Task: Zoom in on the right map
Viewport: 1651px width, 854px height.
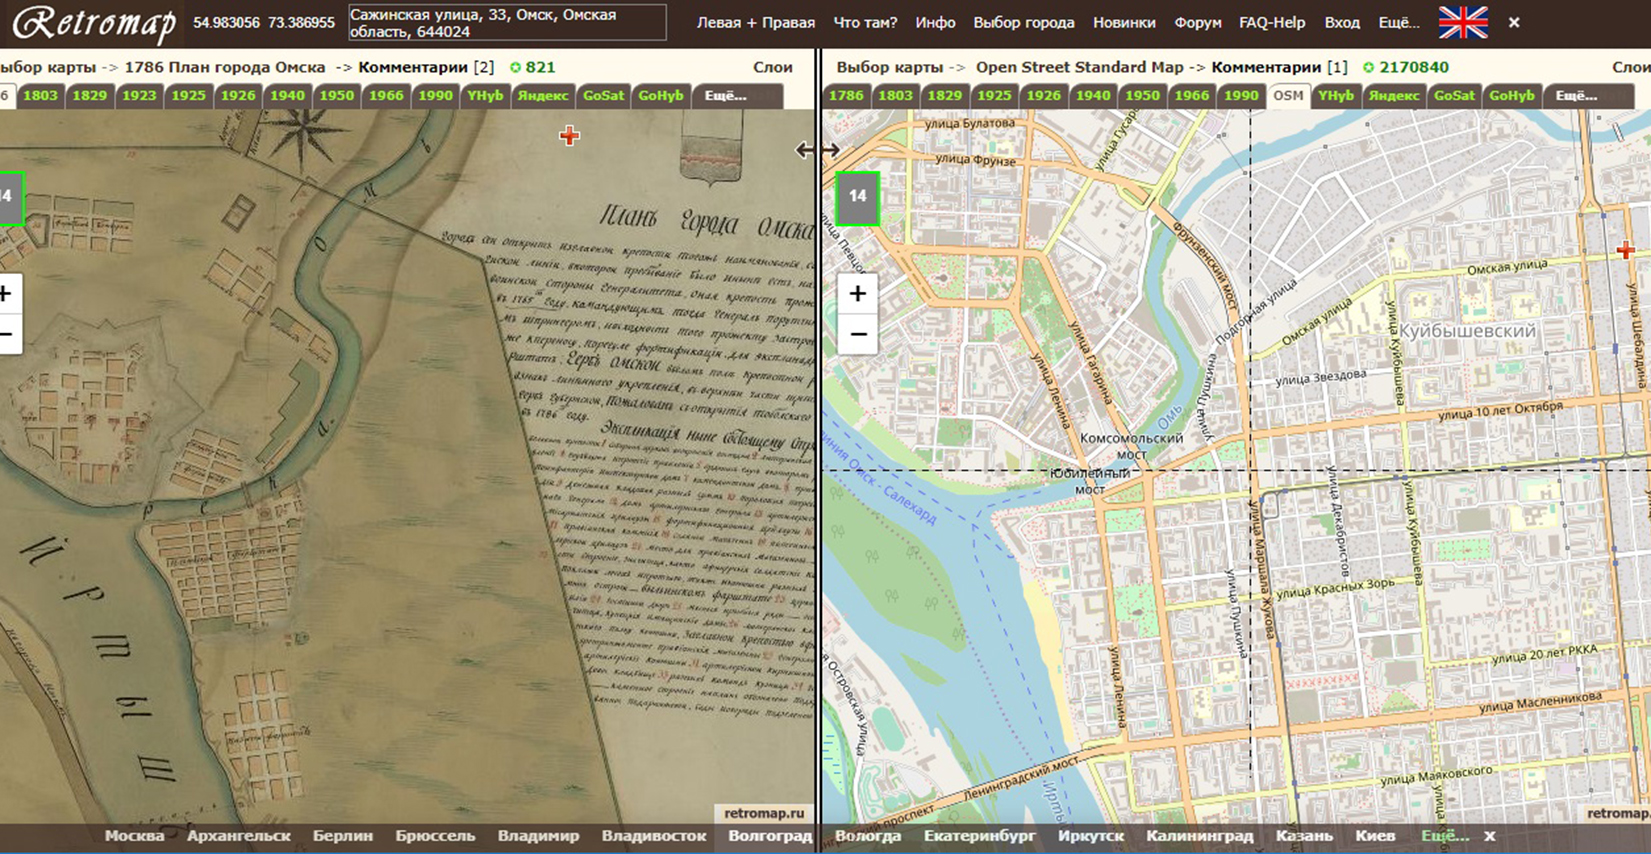Action: pos(858,293)
